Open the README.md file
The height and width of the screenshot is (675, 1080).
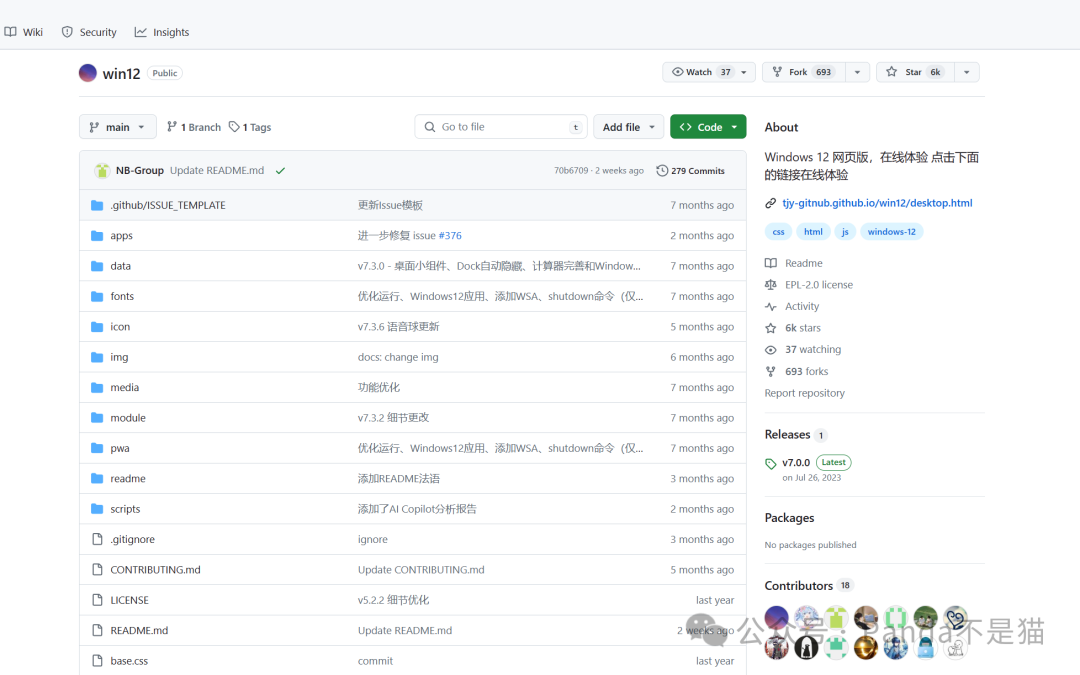139,630
